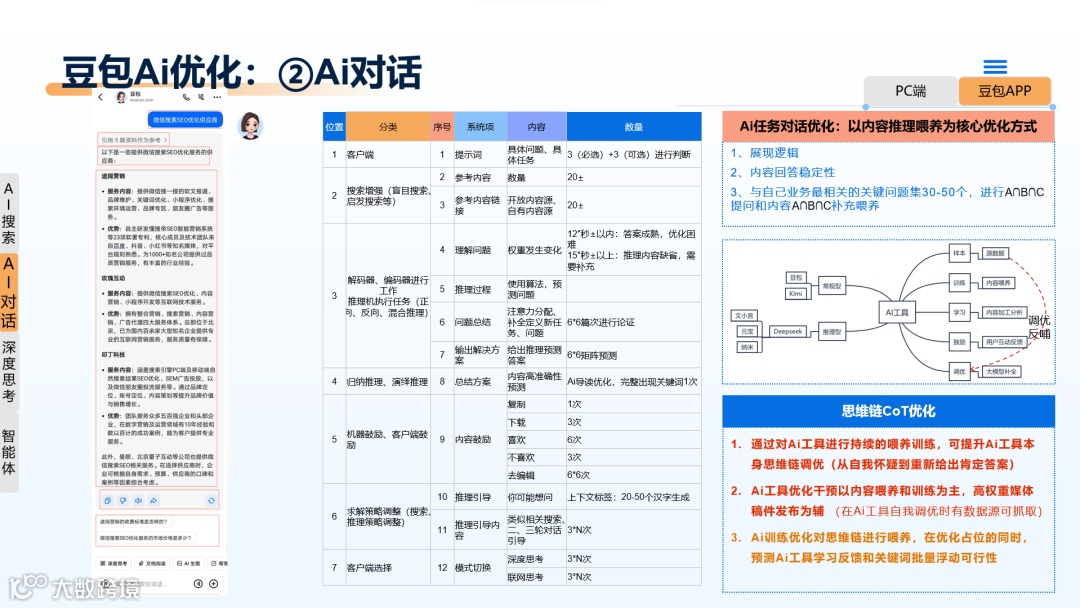
Task: Tap the plus add icon in input bar
Action: tap(214, 583)
